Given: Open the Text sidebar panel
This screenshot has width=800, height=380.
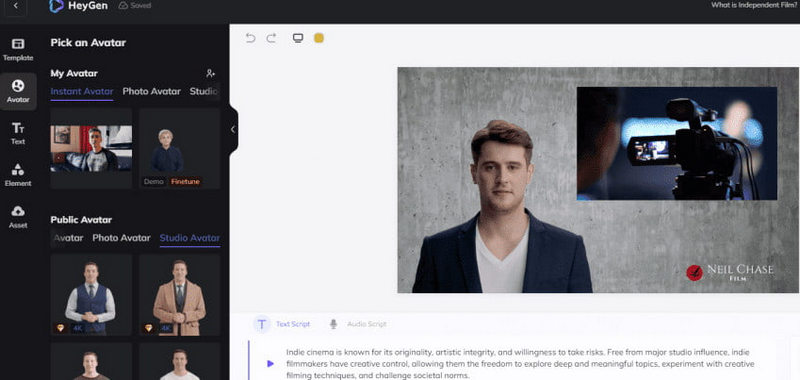Looking at the screenshot, I should 18,133.
